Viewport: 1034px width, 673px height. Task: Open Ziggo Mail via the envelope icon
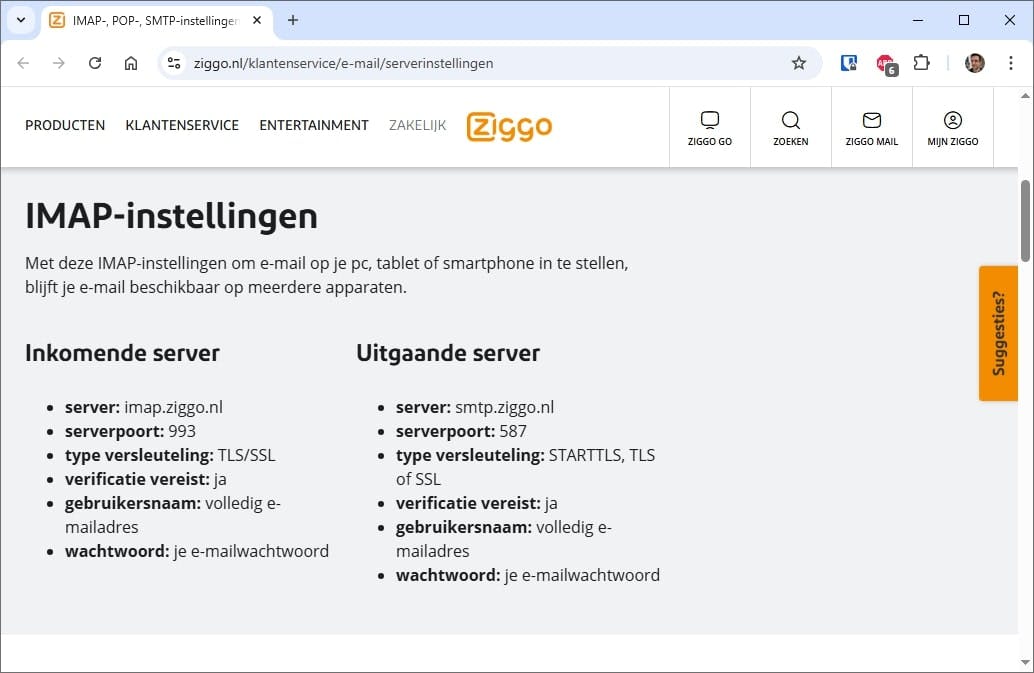(871, 125)
